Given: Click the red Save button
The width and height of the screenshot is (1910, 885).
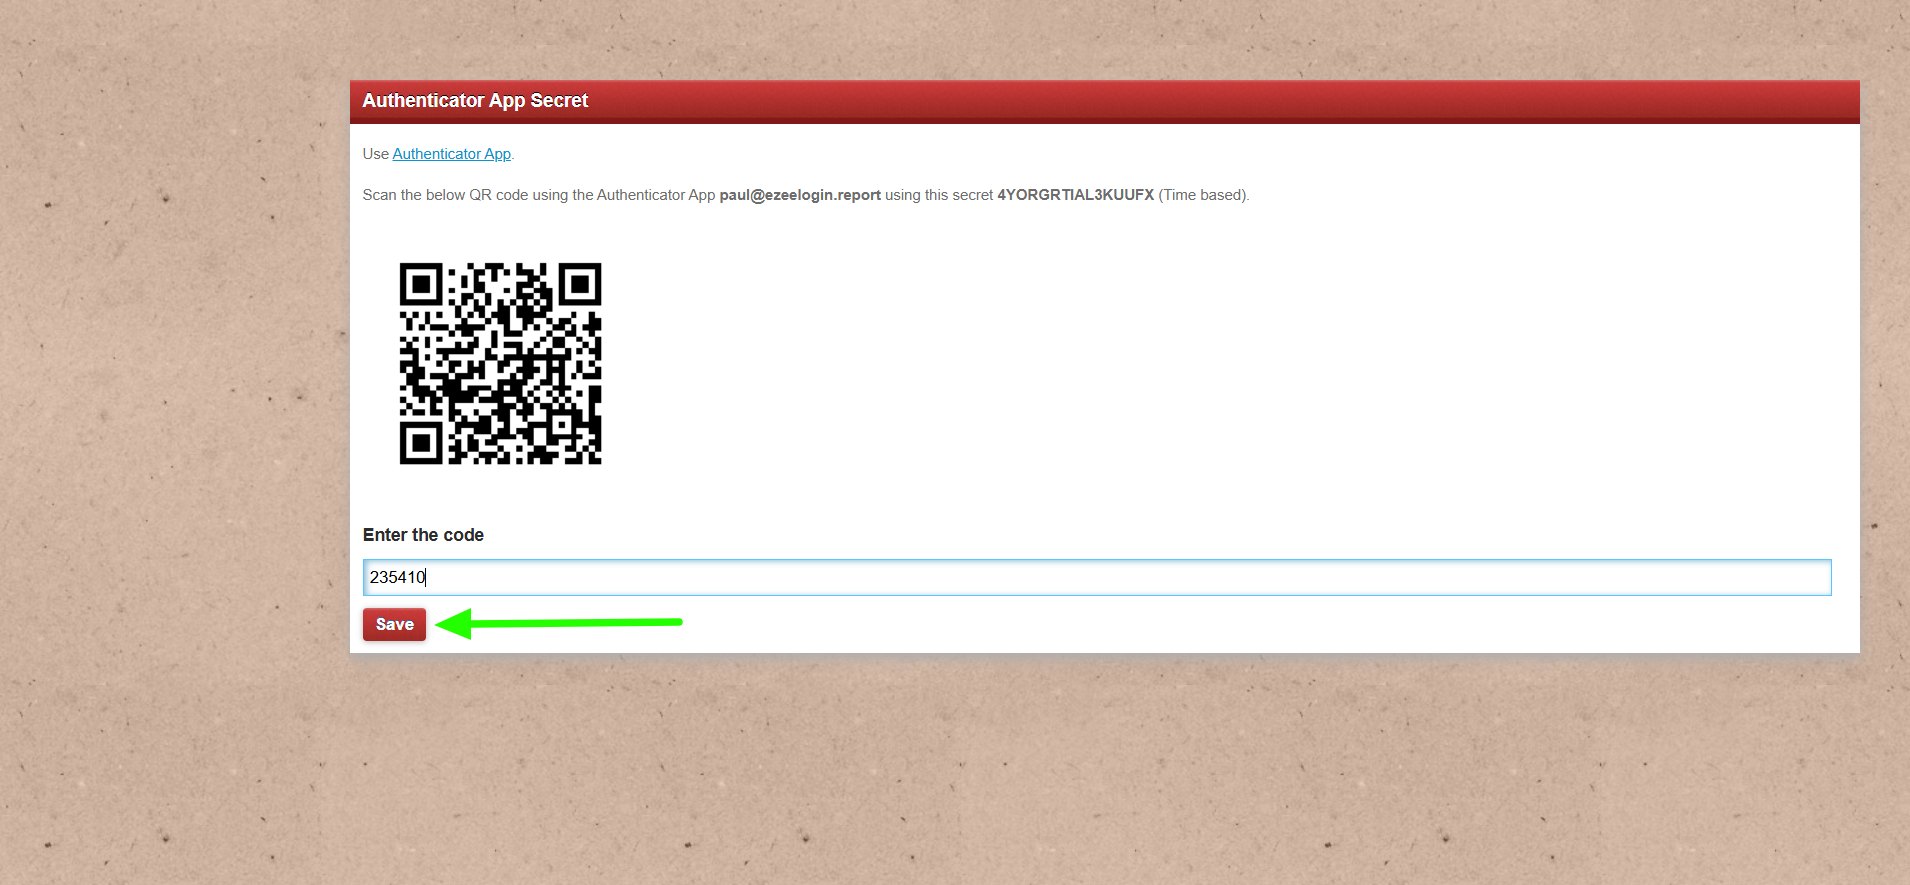Looking at the screenshot, I should pyautogui.click(x=394, y=624).
